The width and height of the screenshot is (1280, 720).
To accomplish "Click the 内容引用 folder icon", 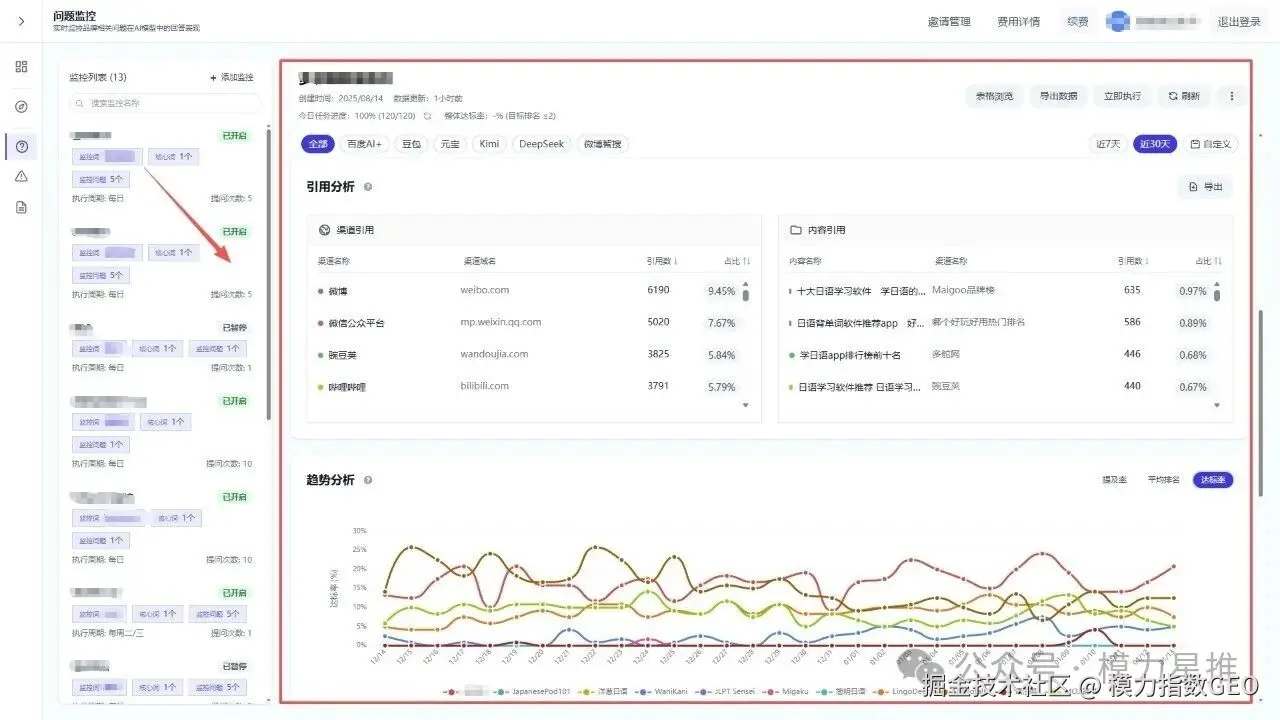I will point(796,230).
